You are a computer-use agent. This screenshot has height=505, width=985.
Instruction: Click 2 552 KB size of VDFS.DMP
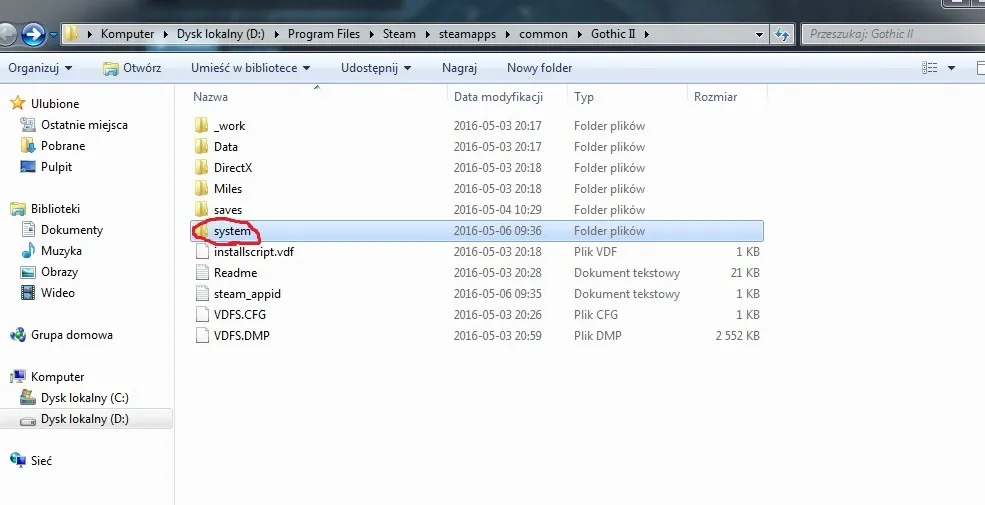pyautogui.click(x=737, y=335)
